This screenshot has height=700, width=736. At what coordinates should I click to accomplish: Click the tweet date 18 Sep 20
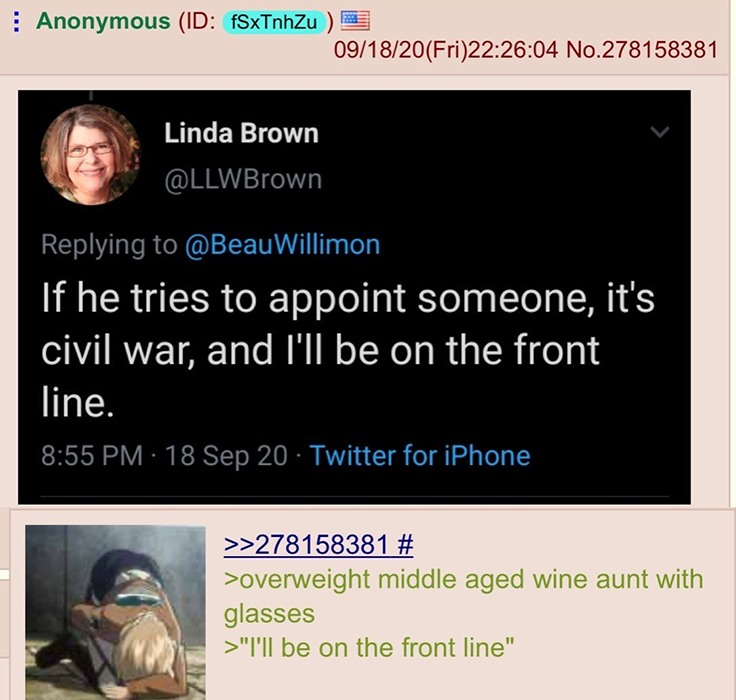click(x=226, y=455)
